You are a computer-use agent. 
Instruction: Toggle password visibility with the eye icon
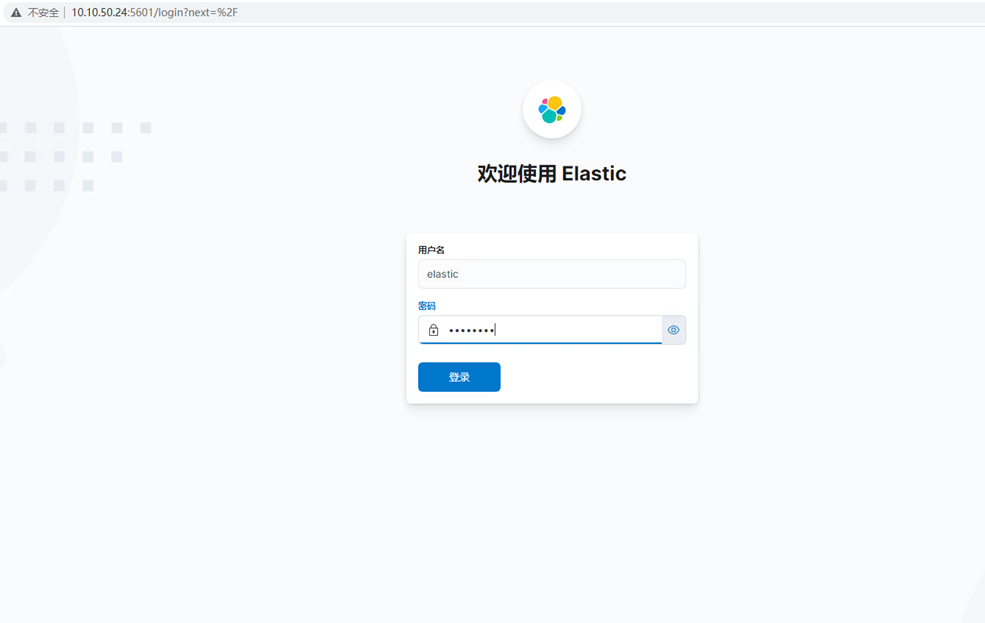(673, 330)
